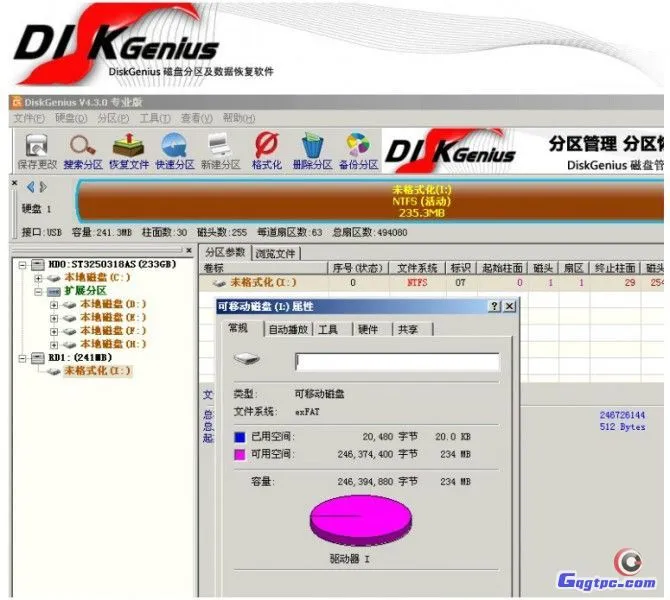
Task: Click the help ? button in properties dialog
Action: (x=494, y=306)
